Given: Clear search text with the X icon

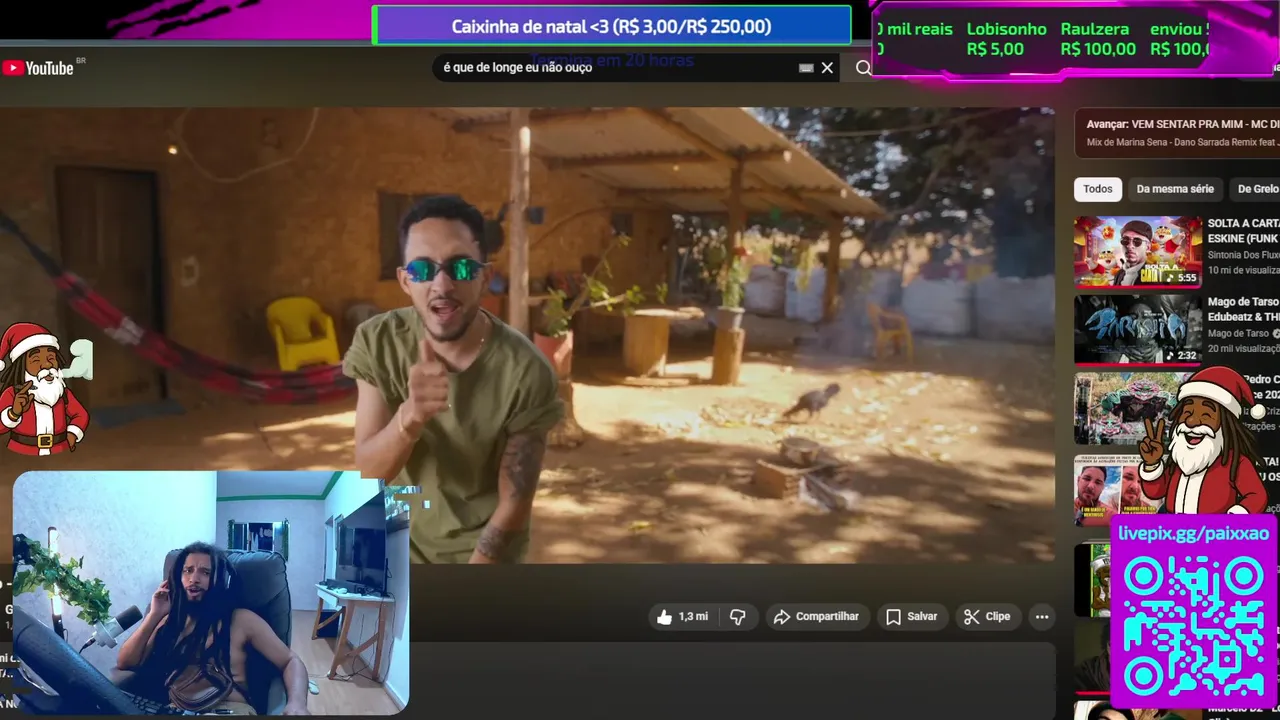Looking at the screenshot, I should pyautogui.click(x=827, y=68).
